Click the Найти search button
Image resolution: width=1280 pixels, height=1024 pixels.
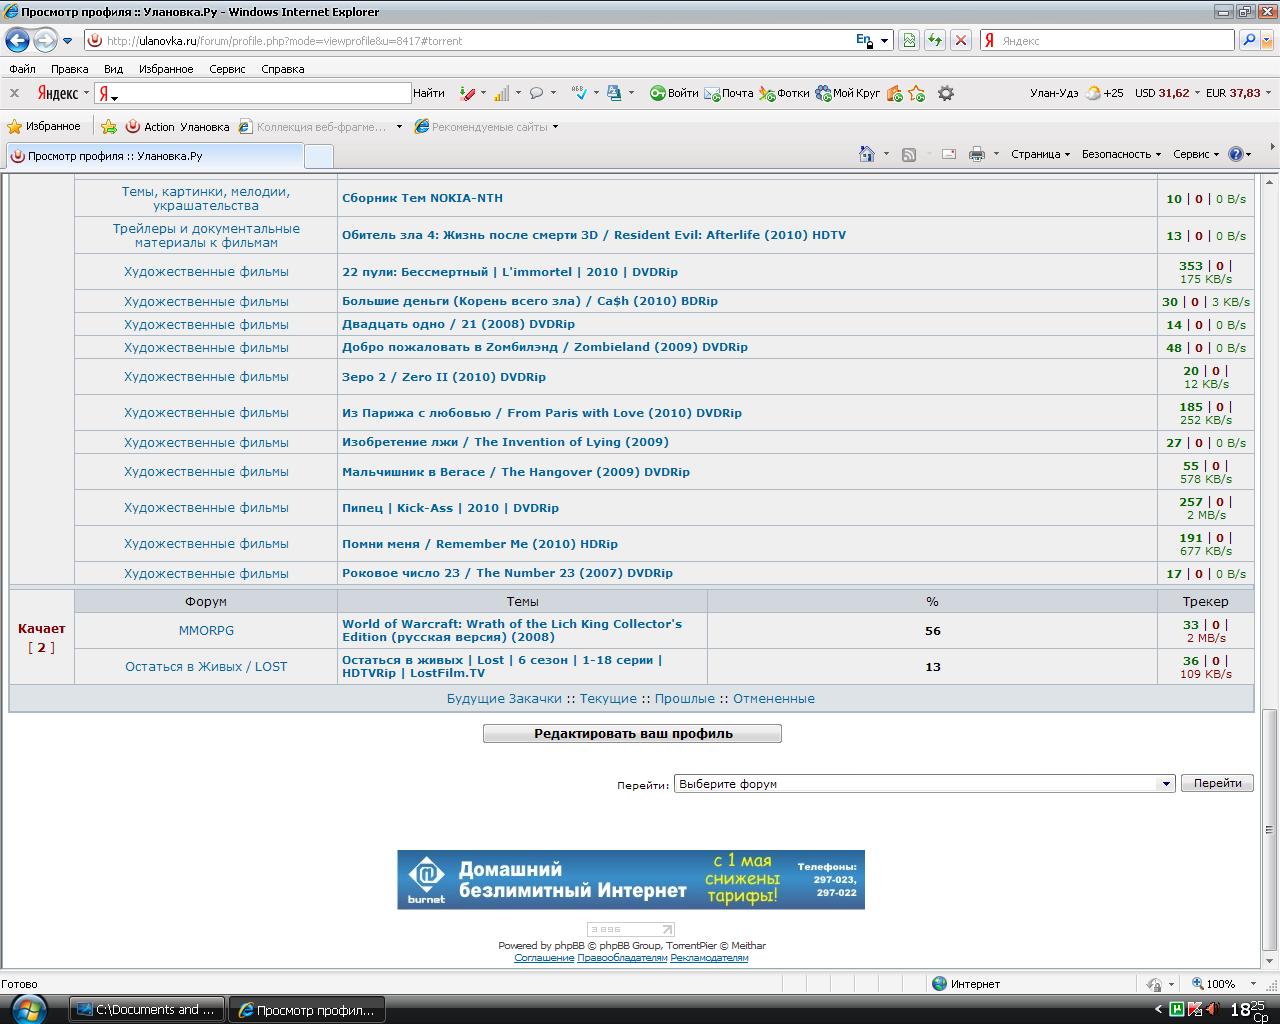click(429, 93)
